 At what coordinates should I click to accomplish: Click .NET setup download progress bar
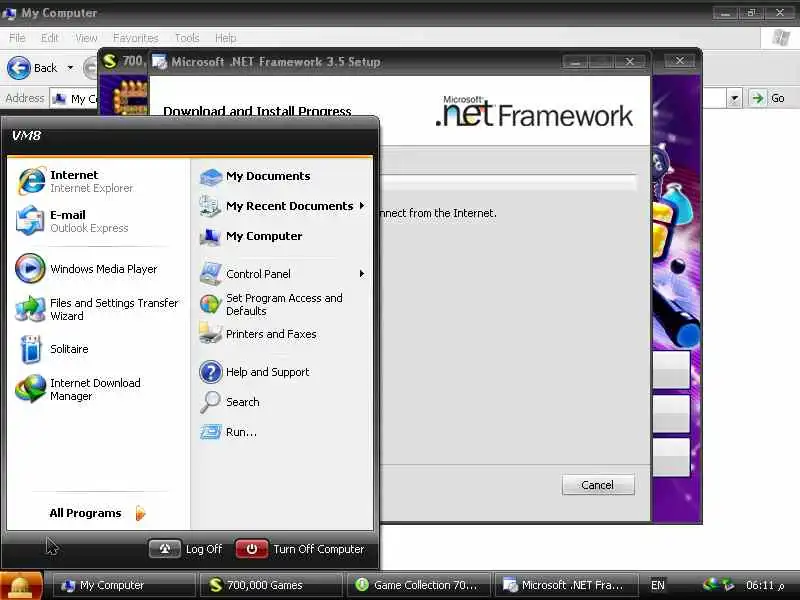coord(509,183)
